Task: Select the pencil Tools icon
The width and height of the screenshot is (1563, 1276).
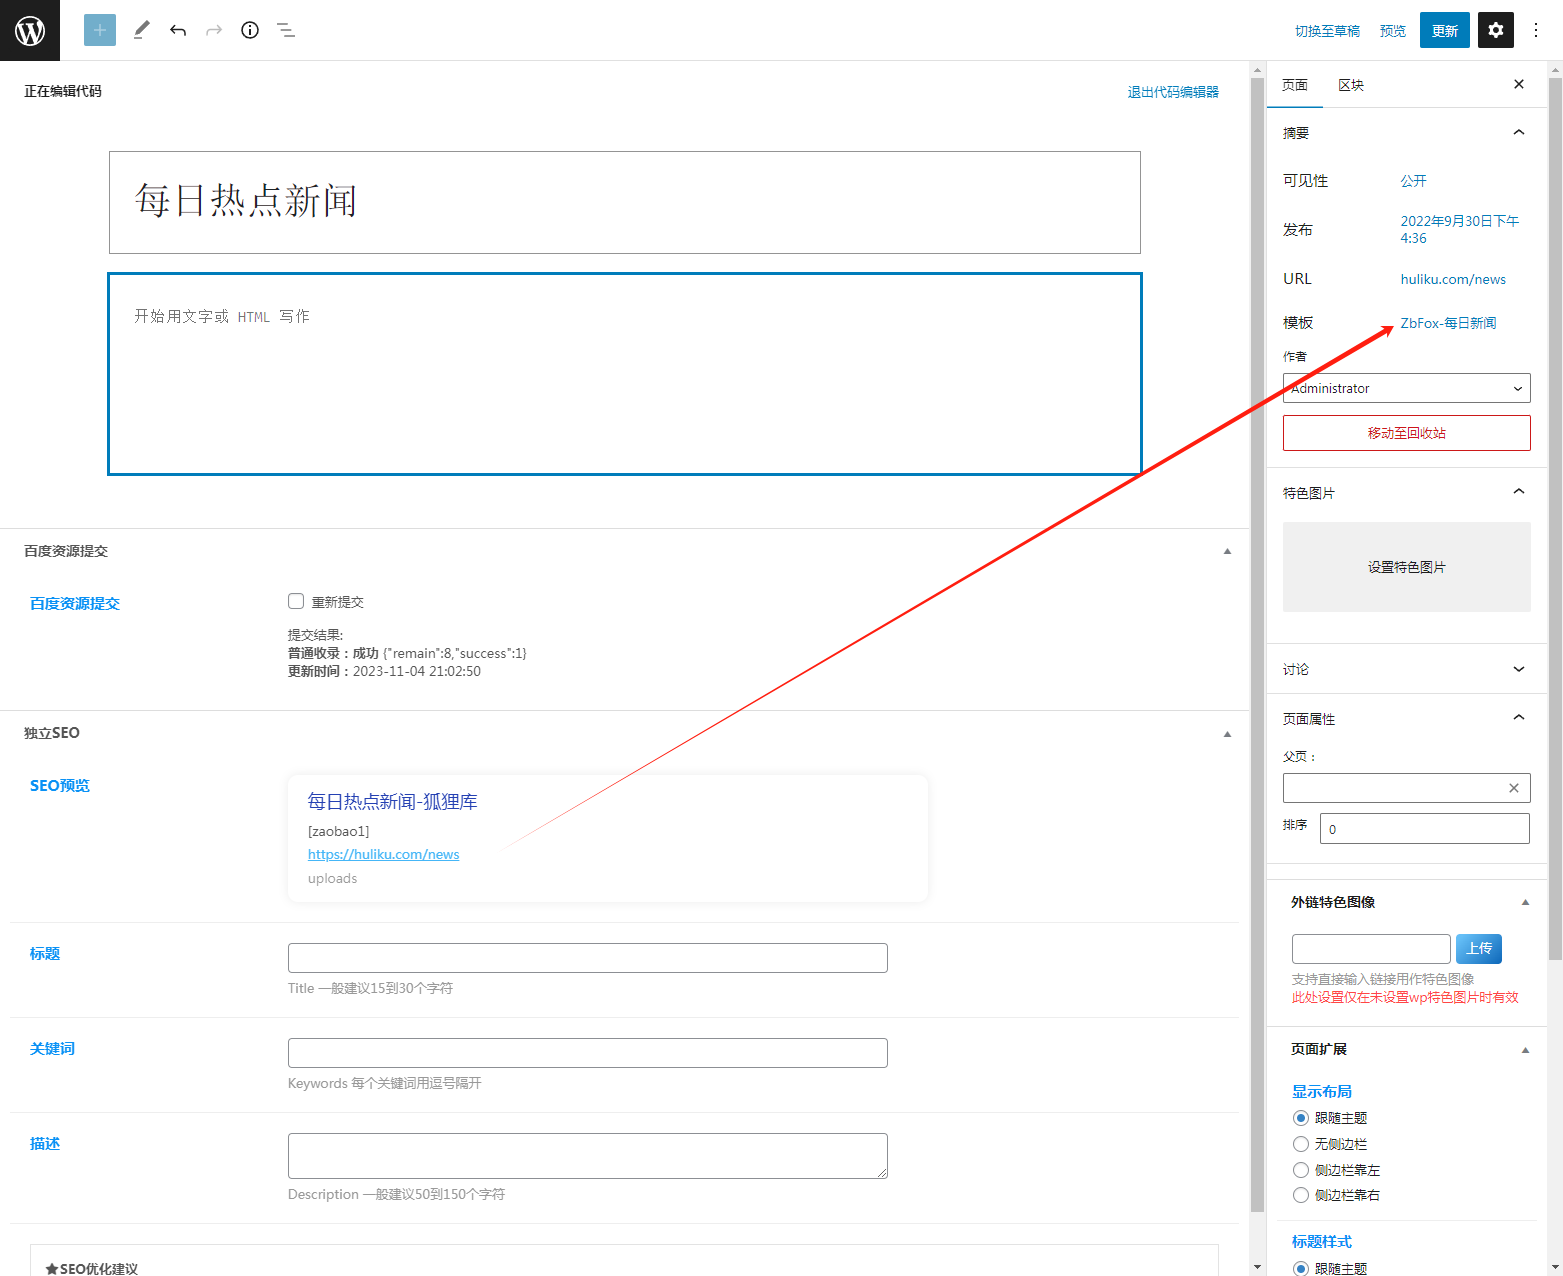Action: pyautogui.click(x=141, y=30)
